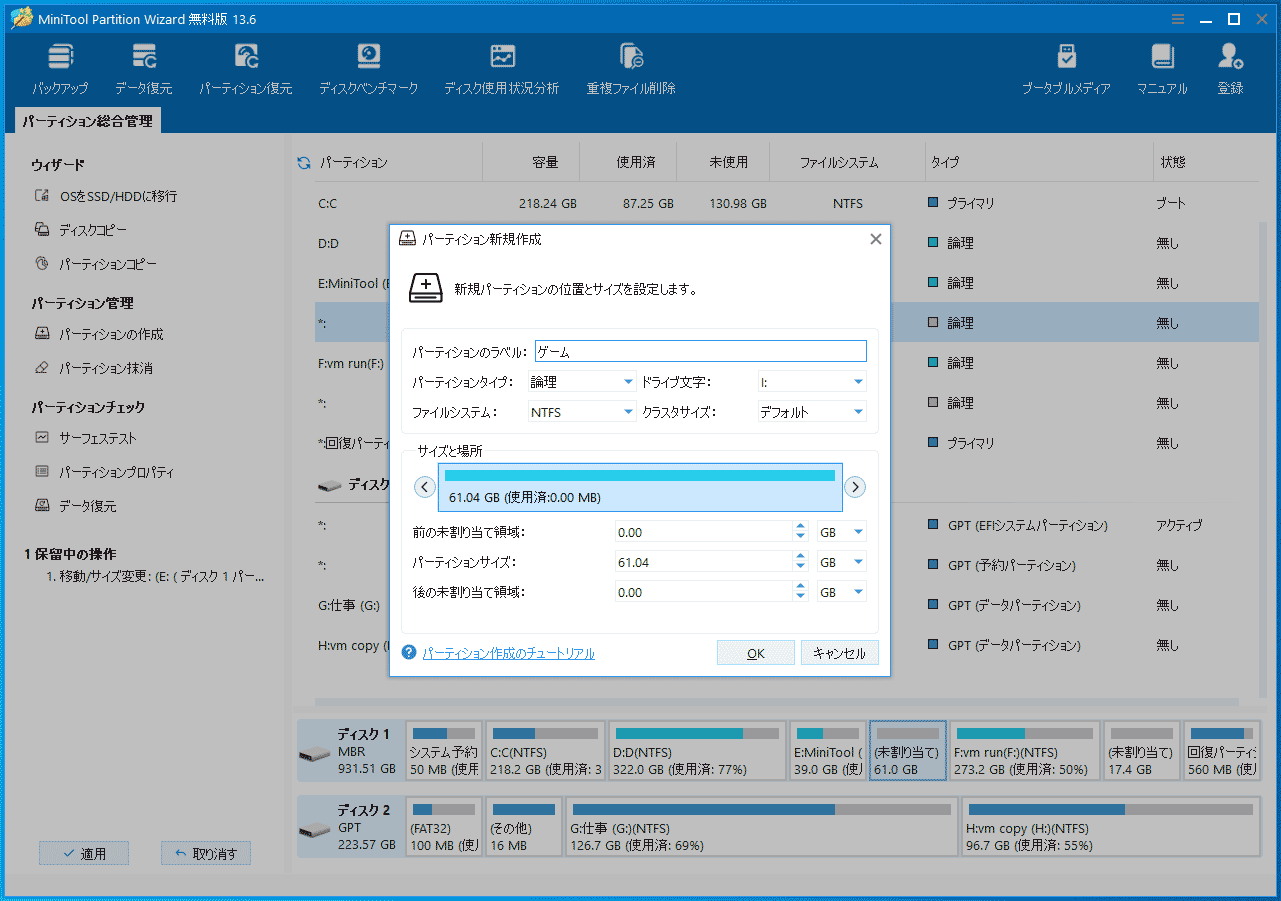
Task: Select G:仕事 (G:) block on disk 2 map
Action: coord(761,827)
